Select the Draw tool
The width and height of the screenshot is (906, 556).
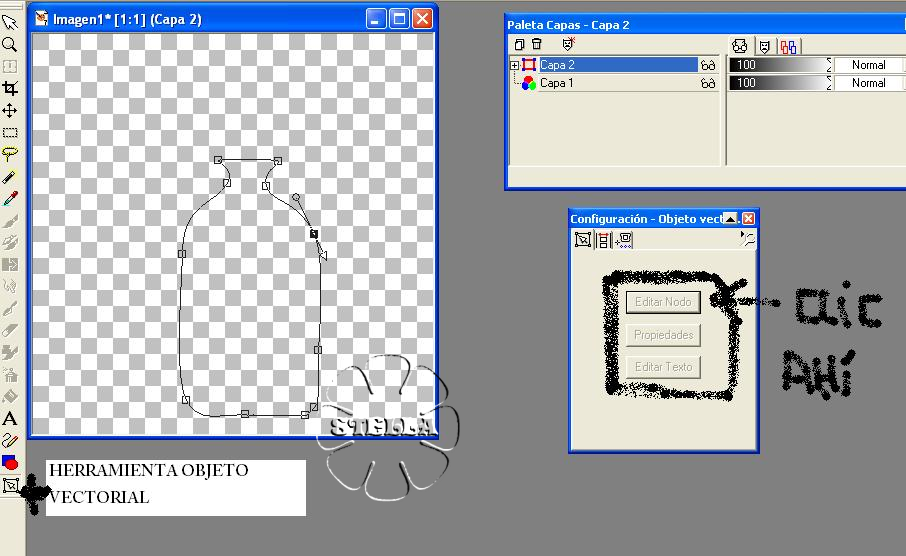click(x=10, y=440)
